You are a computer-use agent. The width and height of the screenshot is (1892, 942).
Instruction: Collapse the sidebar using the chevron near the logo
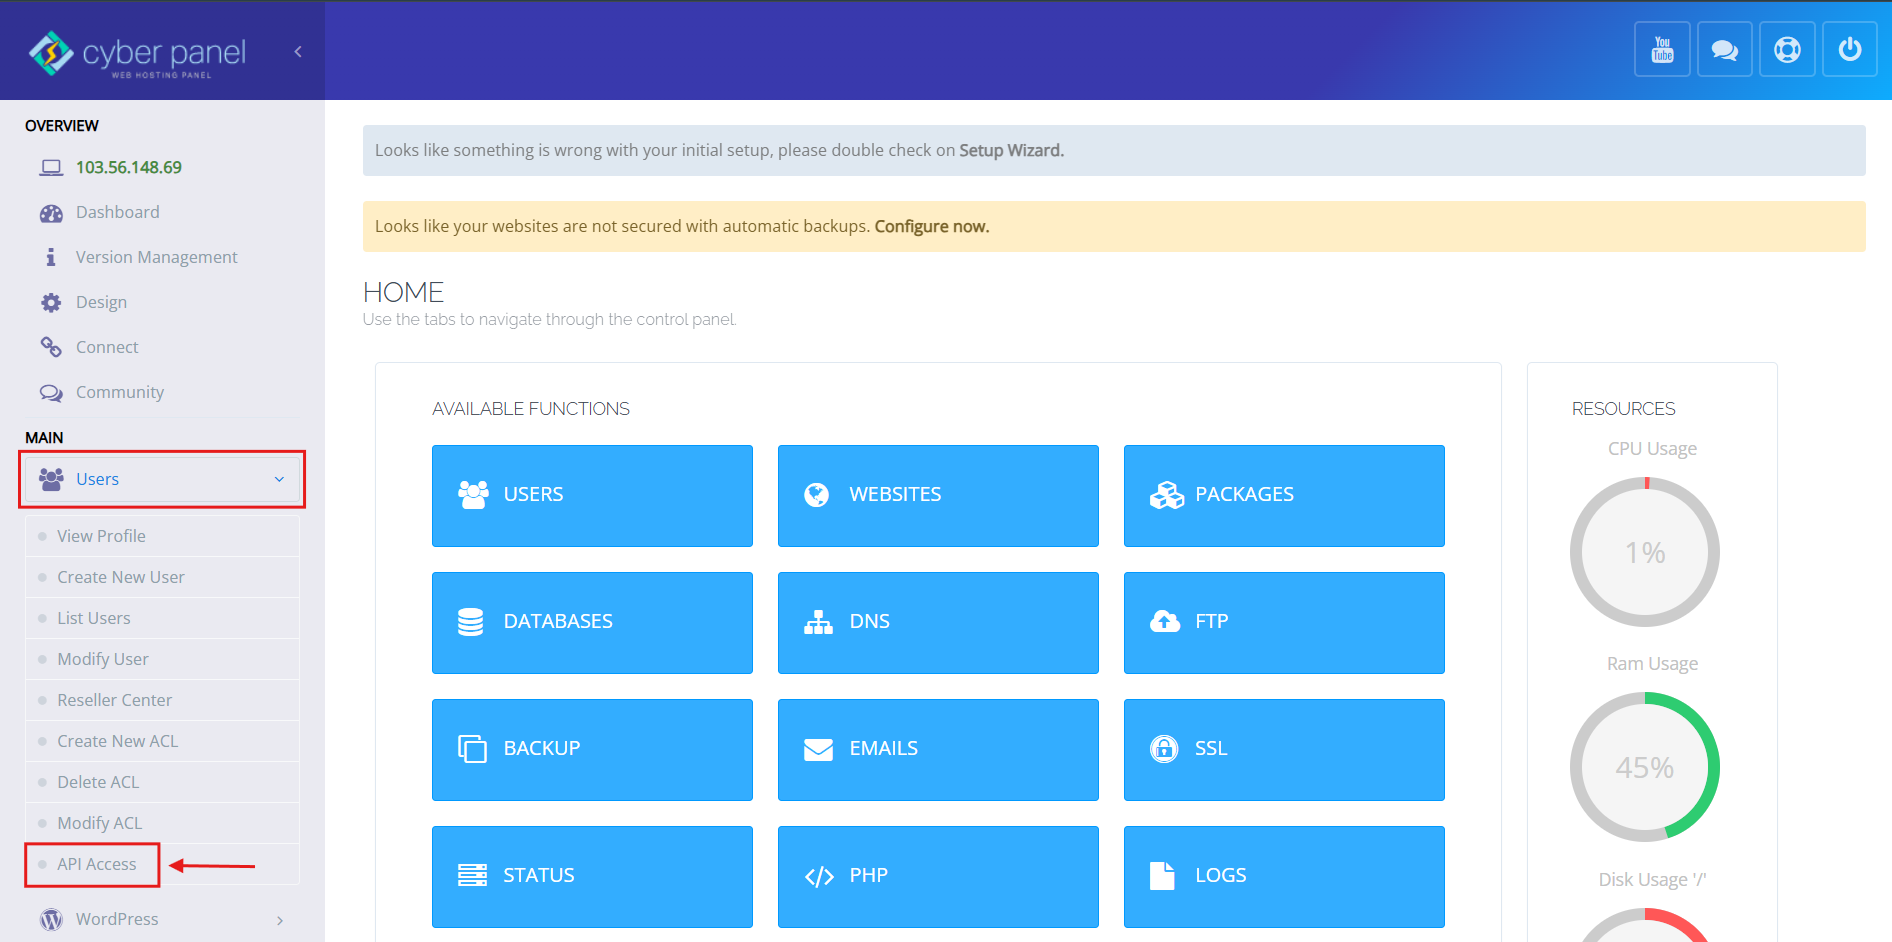tap(297, 51)
